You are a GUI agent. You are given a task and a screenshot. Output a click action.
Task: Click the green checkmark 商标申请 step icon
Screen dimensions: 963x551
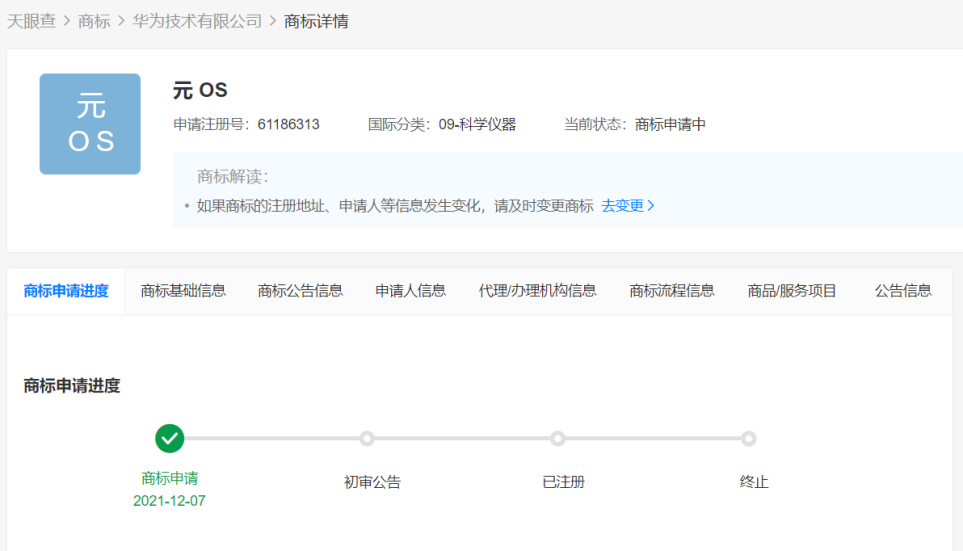170,439
